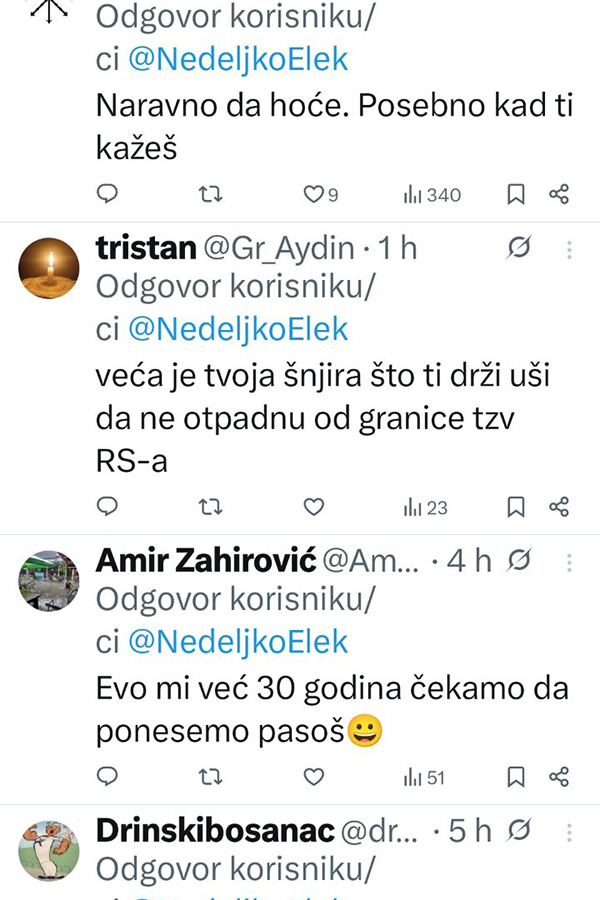Screen dimensions: 600x900
Task: View analytics showing 340 views
Action: pyautogui.click(x=432, y=195)
